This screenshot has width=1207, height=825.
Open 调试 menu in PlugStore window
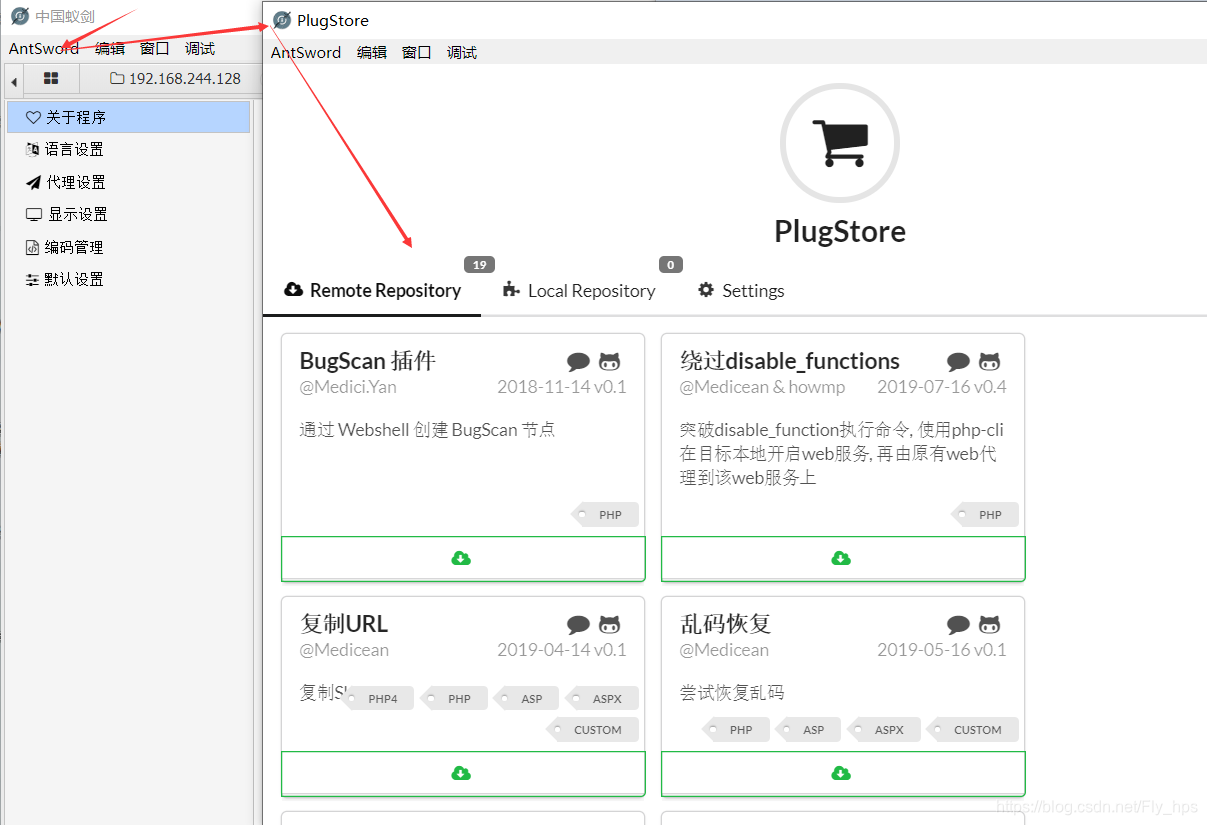(x=462, y=52)
